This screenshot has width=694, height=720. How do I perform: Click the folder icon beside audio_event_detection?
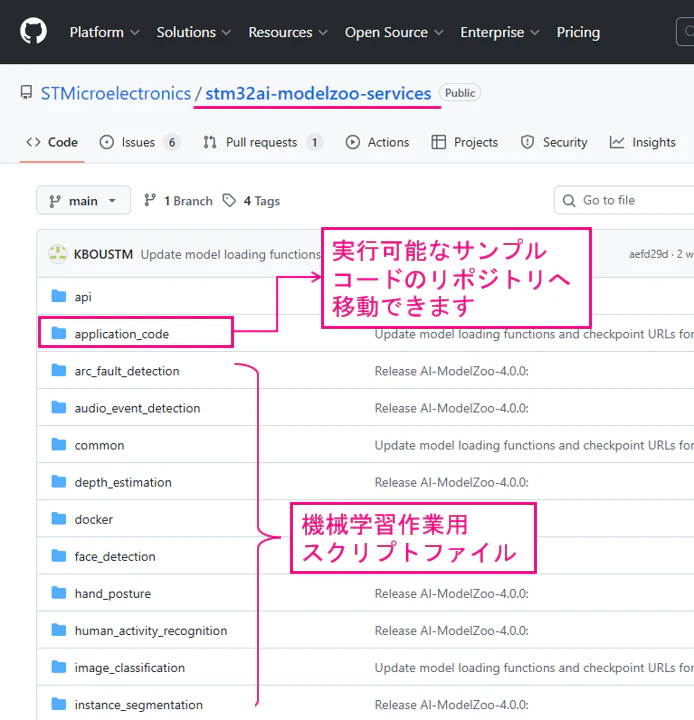59,407
